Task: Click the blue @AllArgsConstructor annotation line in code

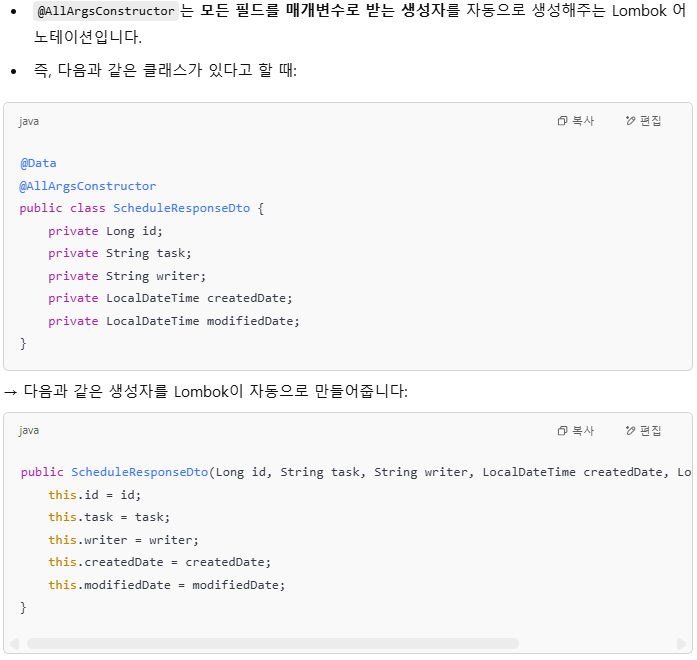Action: [88, 186]
